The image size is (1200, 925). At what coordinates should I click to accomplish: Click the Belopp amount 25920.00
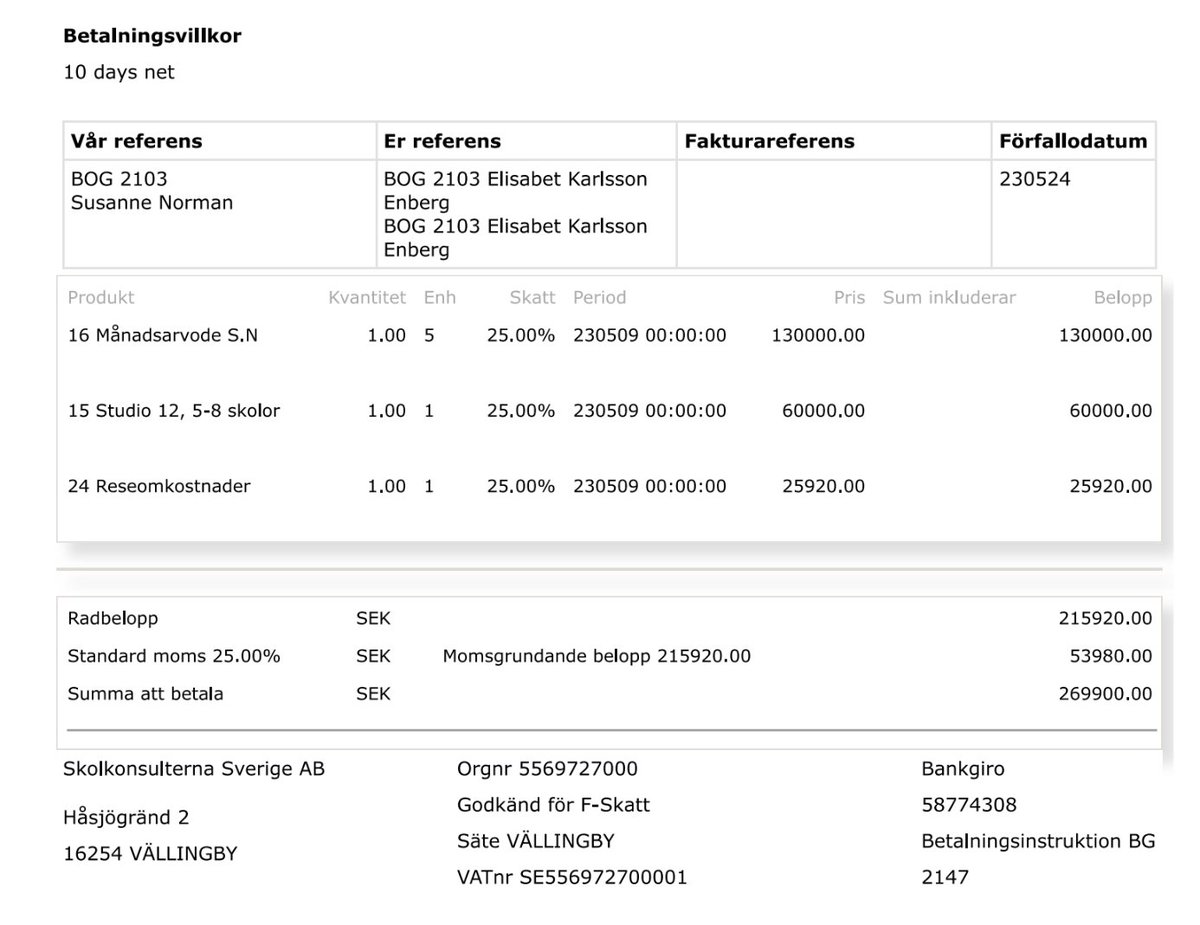[1110, 487]
